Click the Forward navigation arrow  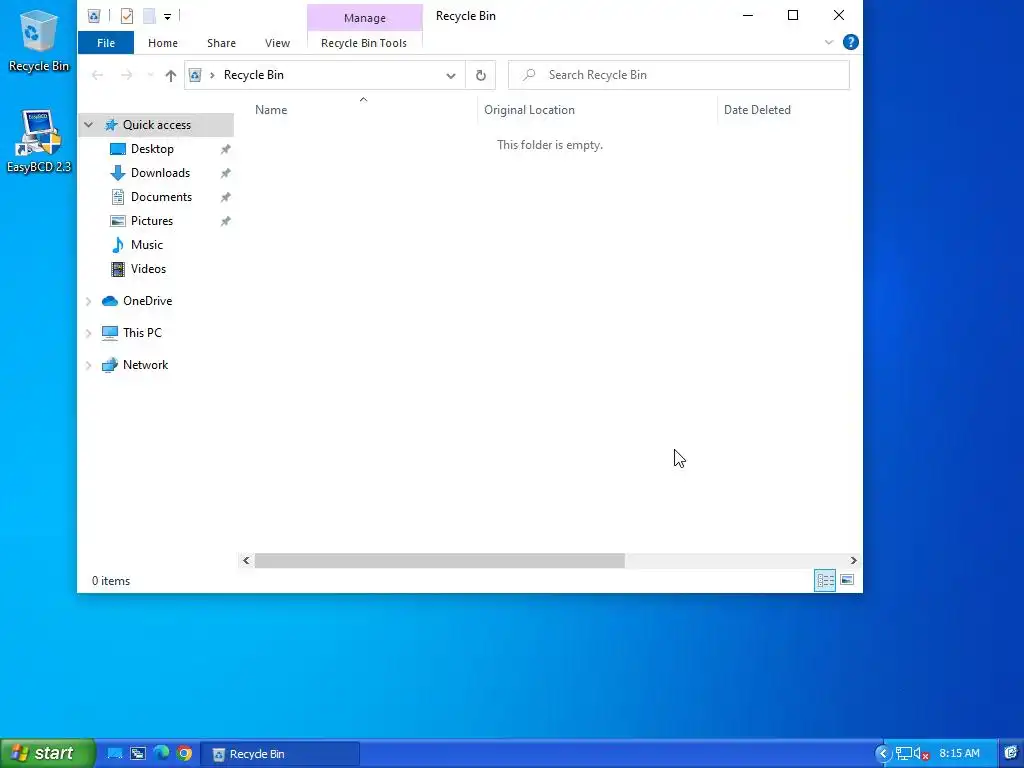pyautogui.click(x=127, y=75)
